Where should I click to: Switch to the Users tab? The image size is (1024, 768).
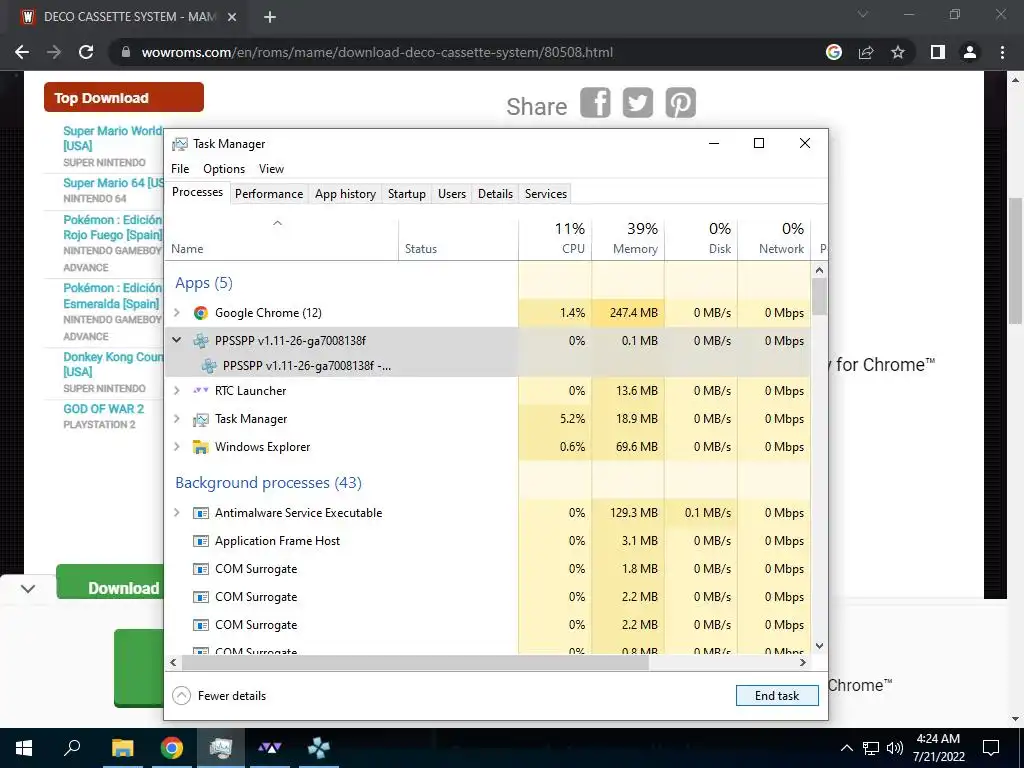tap(452, 193)
